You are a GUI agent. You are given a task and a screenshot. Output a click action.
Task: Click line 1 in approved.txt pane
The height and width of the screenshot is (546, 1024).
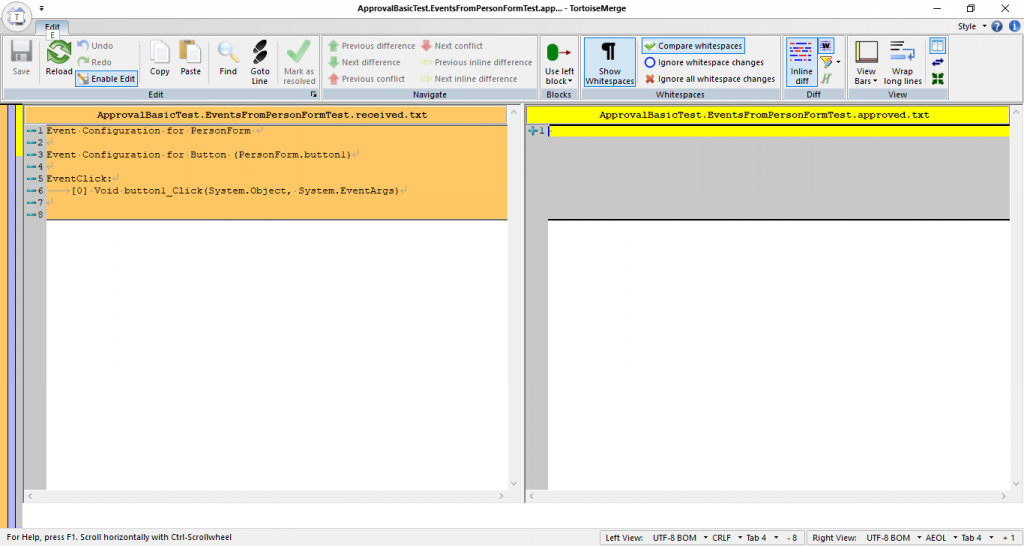pos(778,131)
